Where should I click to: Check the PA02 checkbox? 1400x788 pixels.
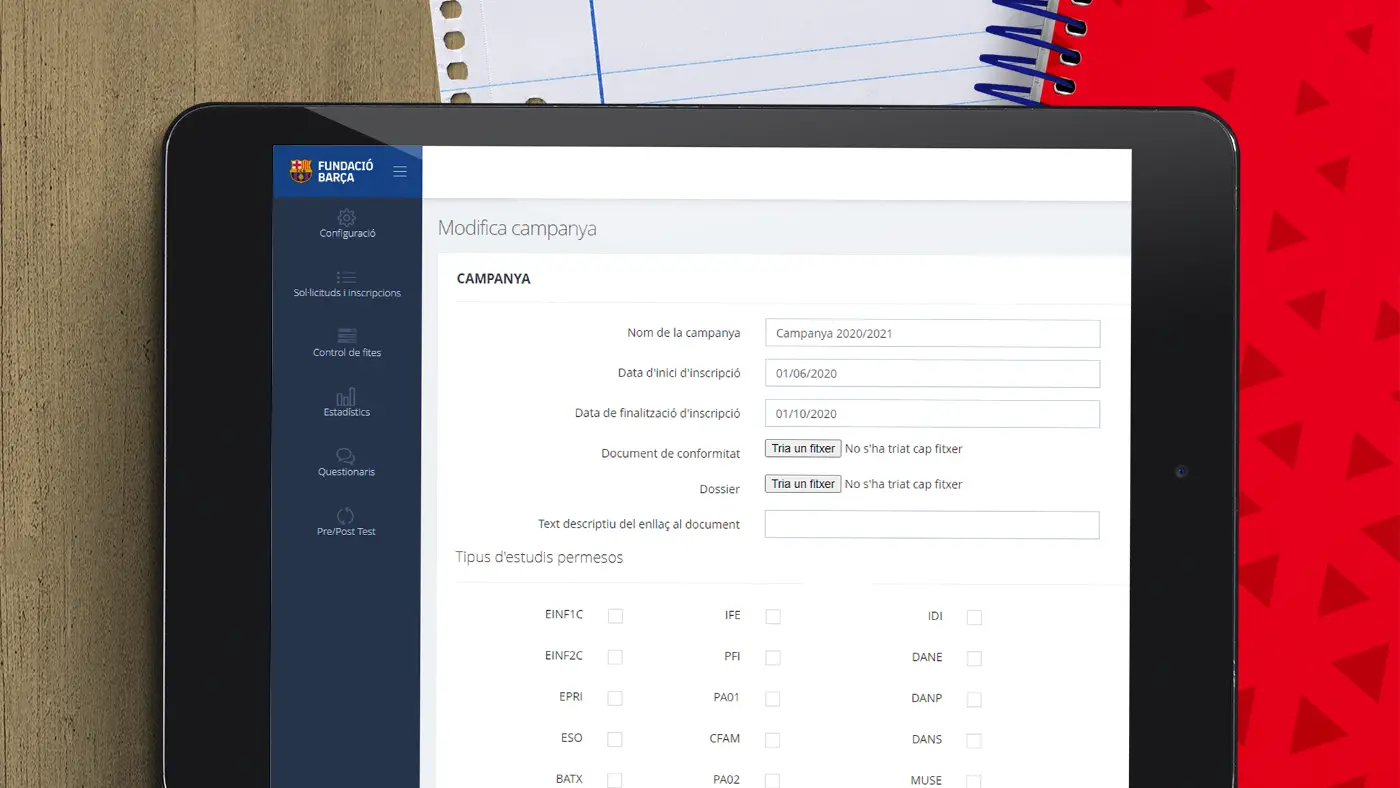773,781
